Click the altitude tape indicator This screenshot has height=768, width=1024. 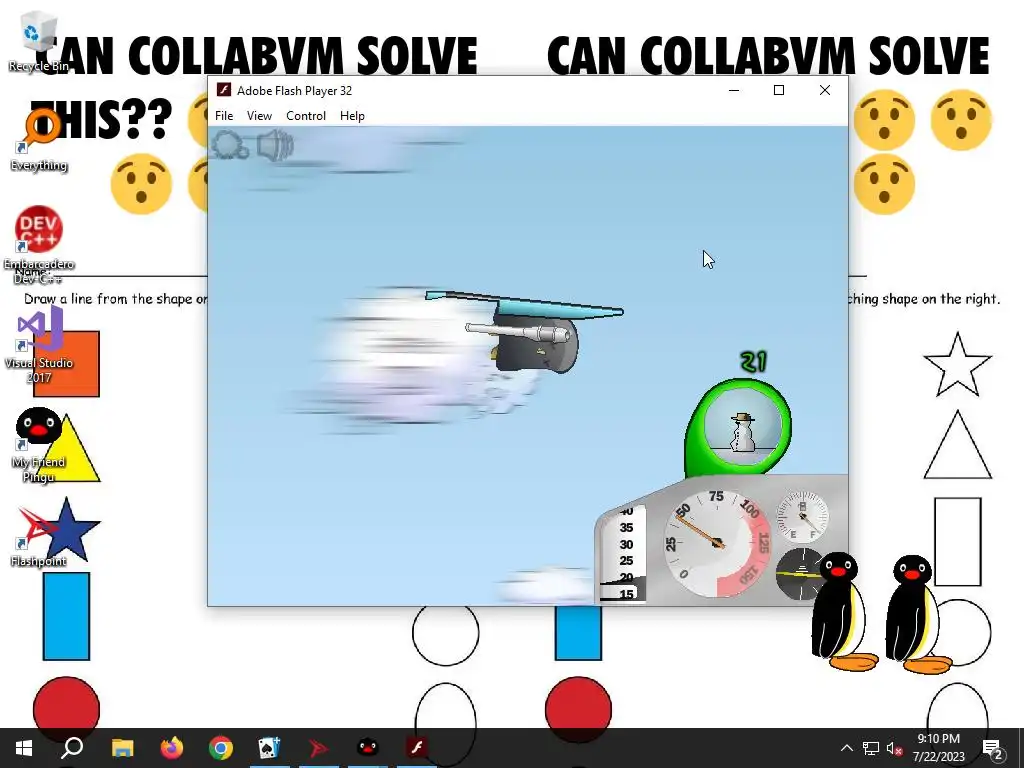pyautogui.click(x=623, y=552)
